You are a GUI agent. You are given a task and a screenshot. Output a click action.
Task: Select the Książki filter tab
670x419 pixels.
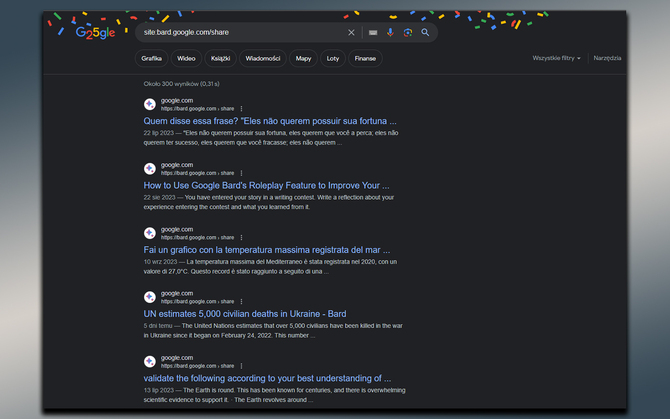tap(220, 59)
